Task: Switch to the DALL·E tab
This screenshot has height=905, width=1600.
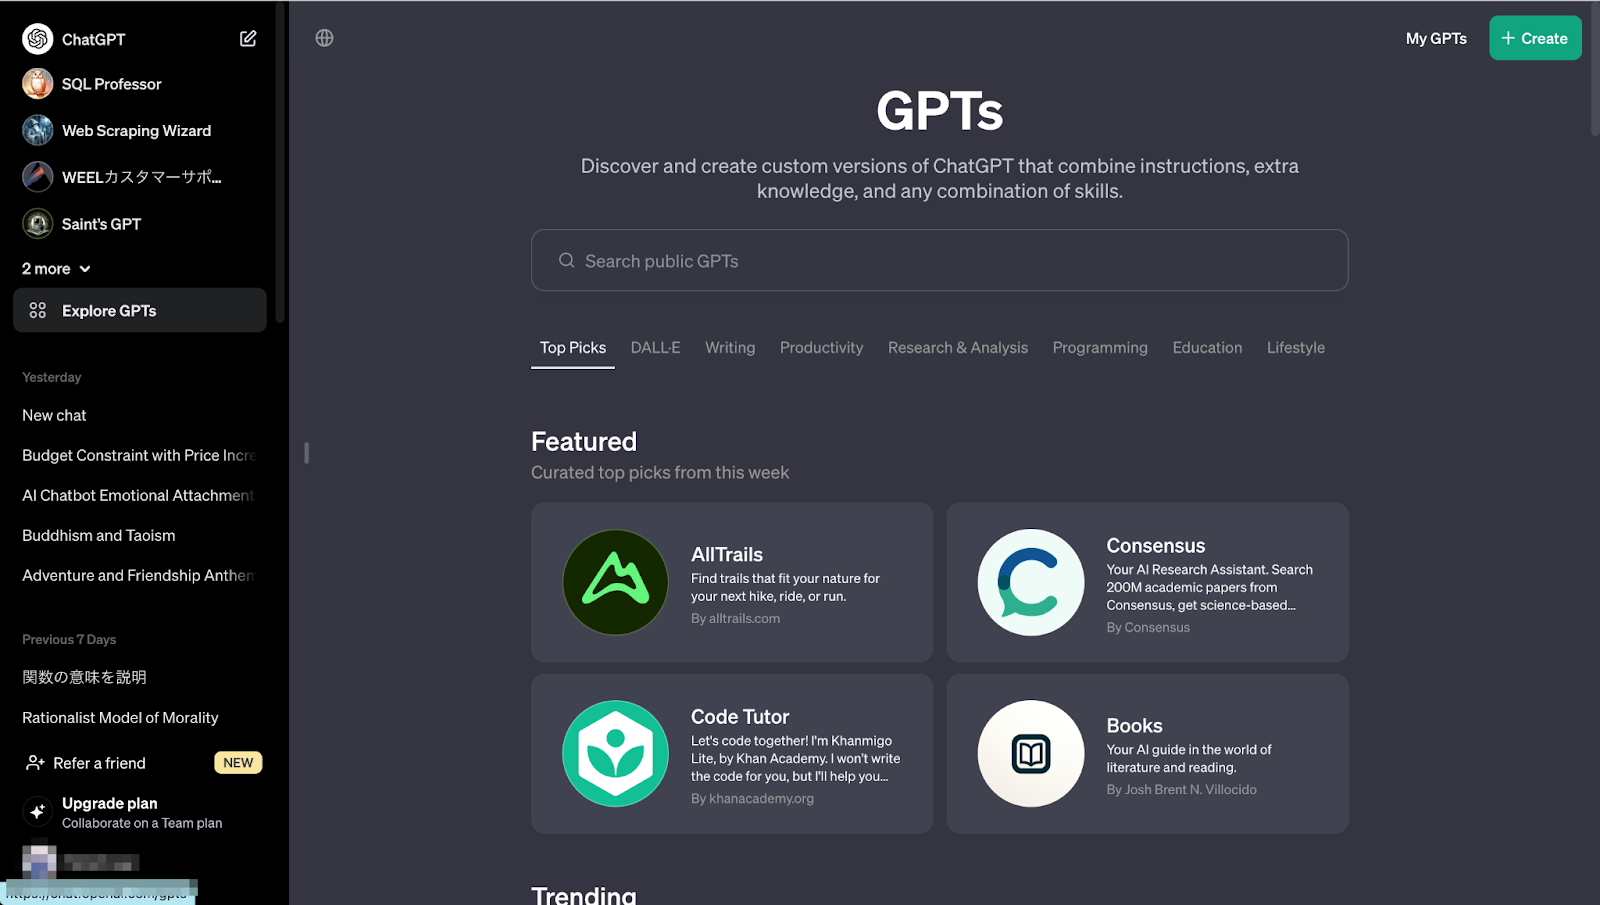Action: coord(655,348)
